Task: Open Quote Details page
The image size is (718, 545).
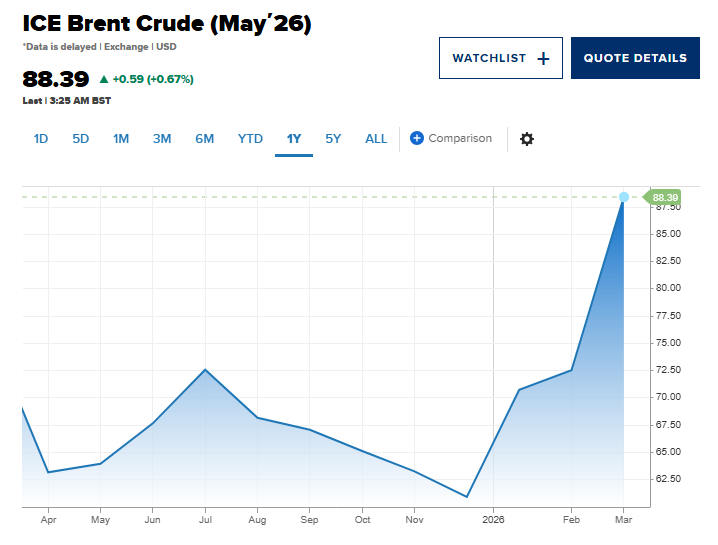Action: (635, 58)
